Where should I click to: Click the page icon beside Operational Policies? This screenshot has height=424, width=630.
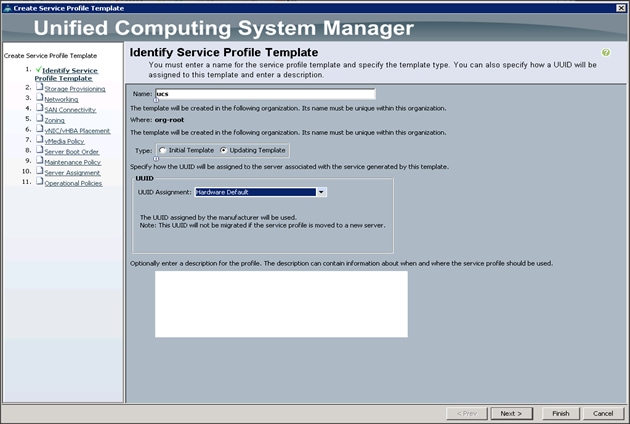(x=39, y=181)
